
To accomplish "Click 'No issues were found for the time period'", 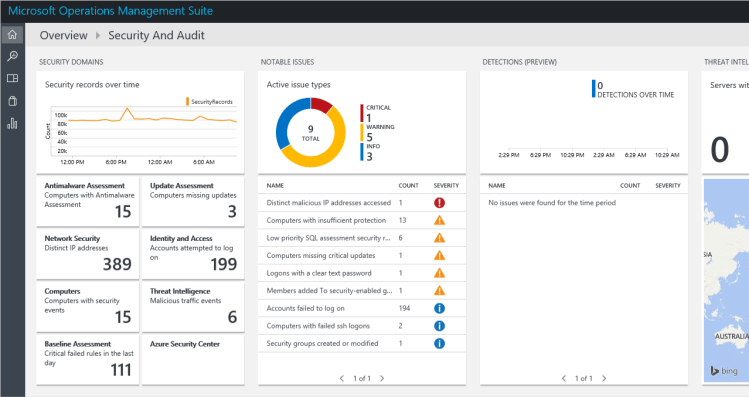I will [x=552, y=203].
